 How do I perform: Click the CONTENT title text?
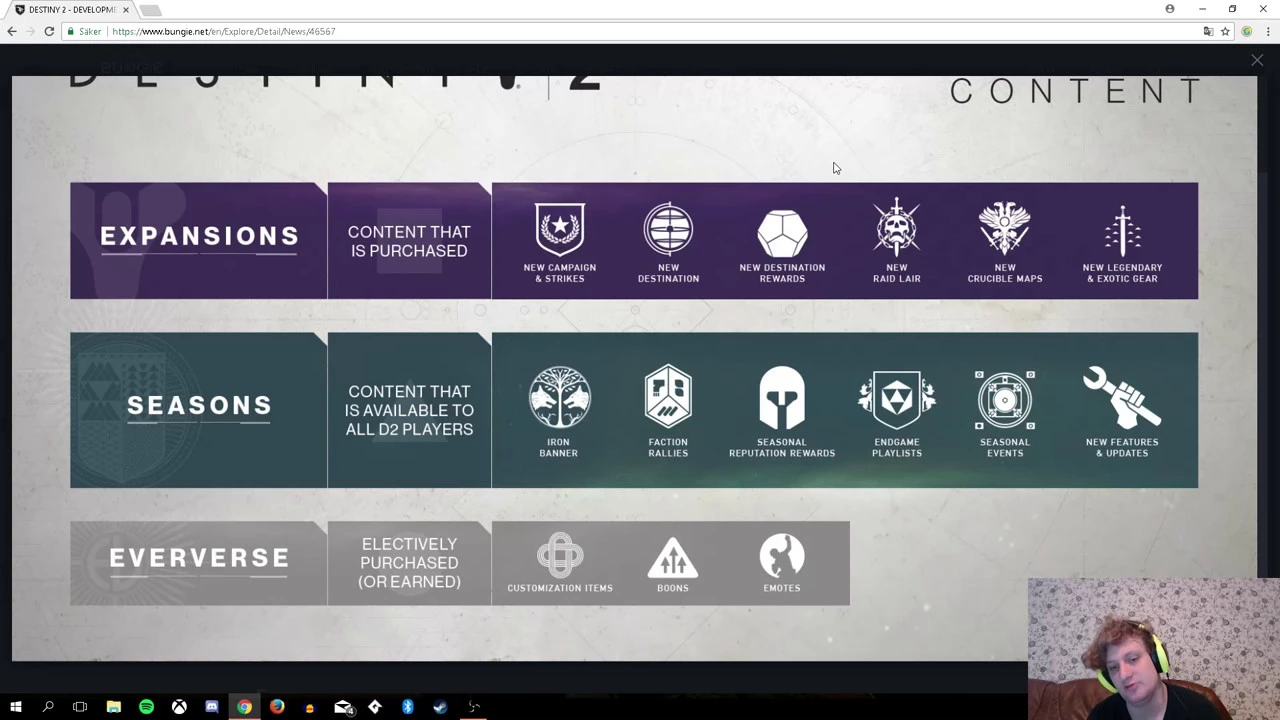point(1076,91)
